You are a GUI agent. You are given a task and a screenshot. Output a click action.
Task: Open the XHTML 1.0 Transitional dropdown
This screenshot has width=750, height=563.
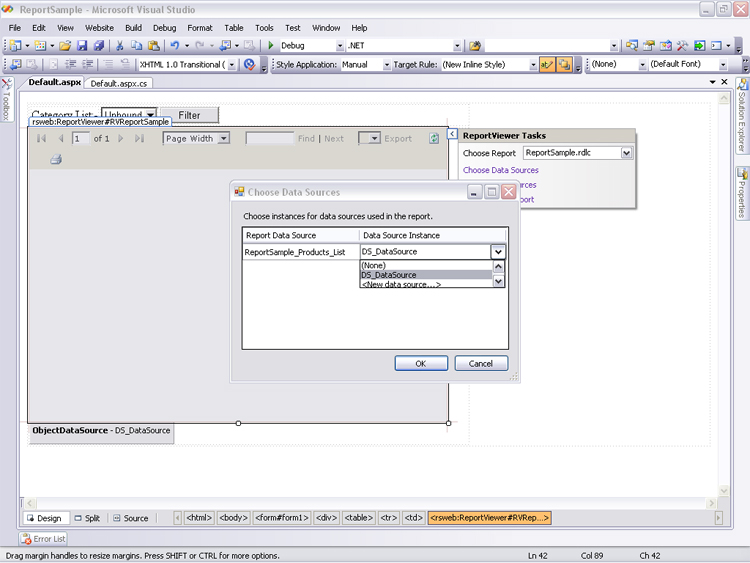tap(232, 65)
